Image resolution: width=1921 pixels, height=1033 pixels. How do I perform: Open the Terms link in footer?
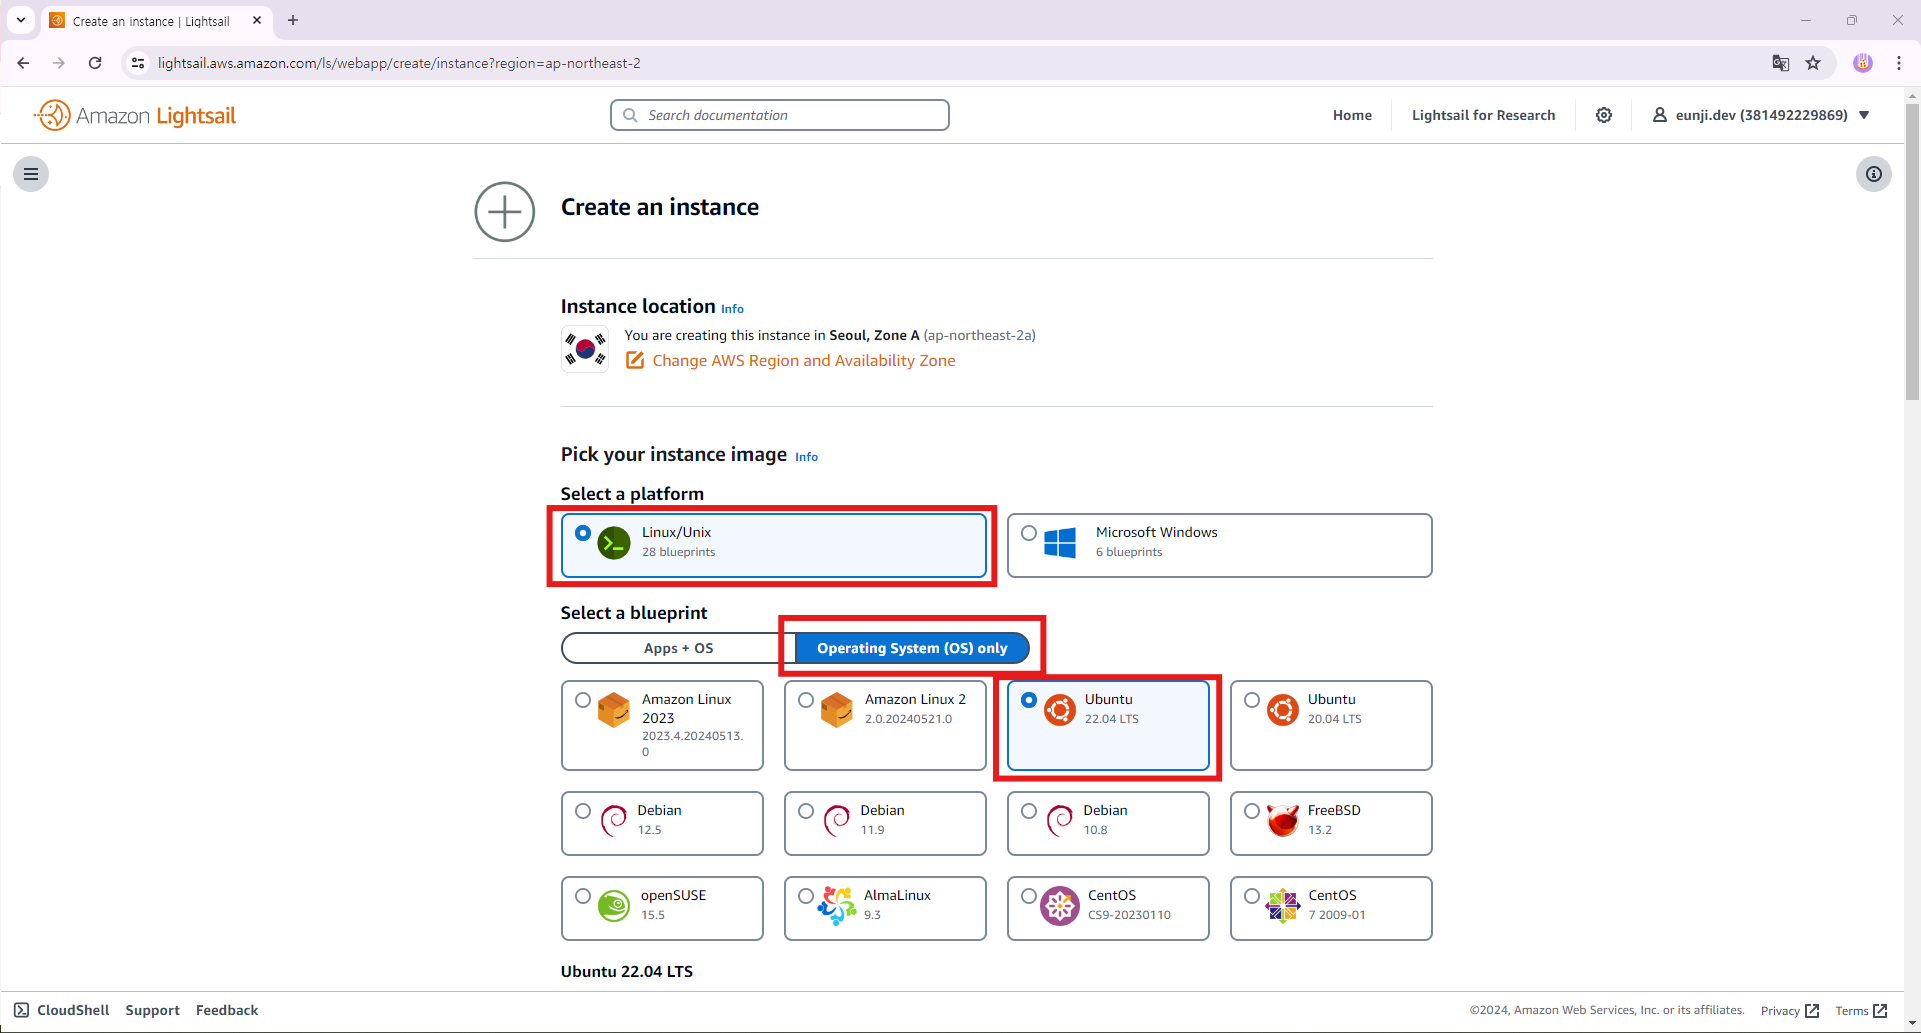1861,1011
